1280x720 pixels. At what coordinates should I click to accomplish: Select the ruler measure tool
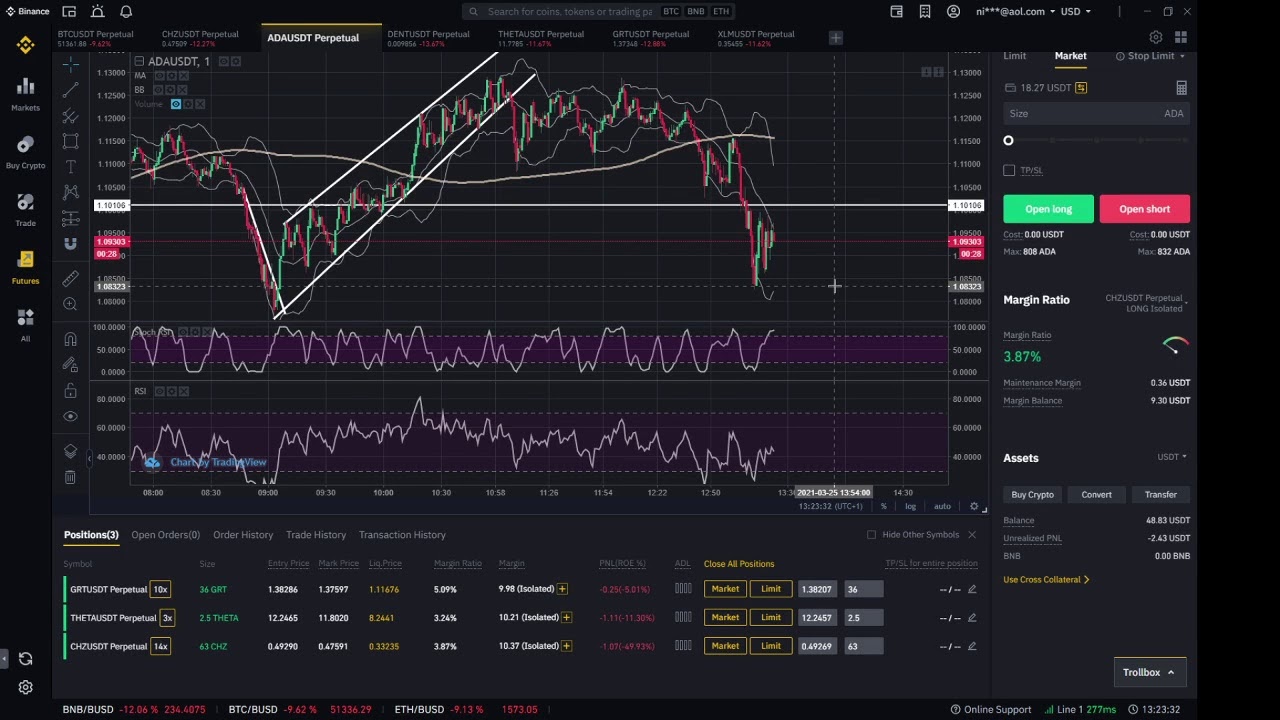coord(70,279)
